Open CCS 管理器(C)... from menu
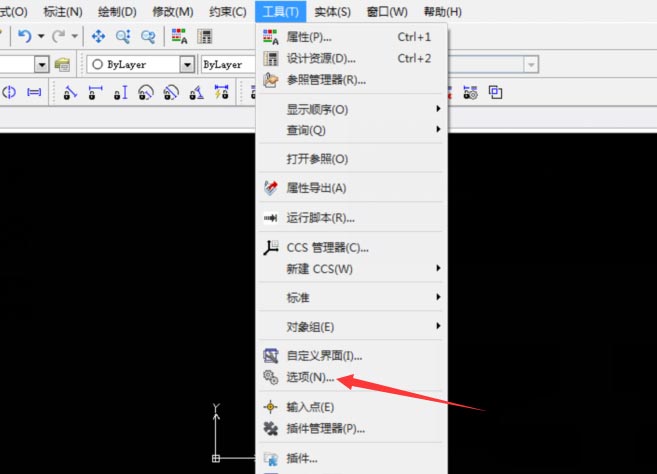 click(352, 248)
